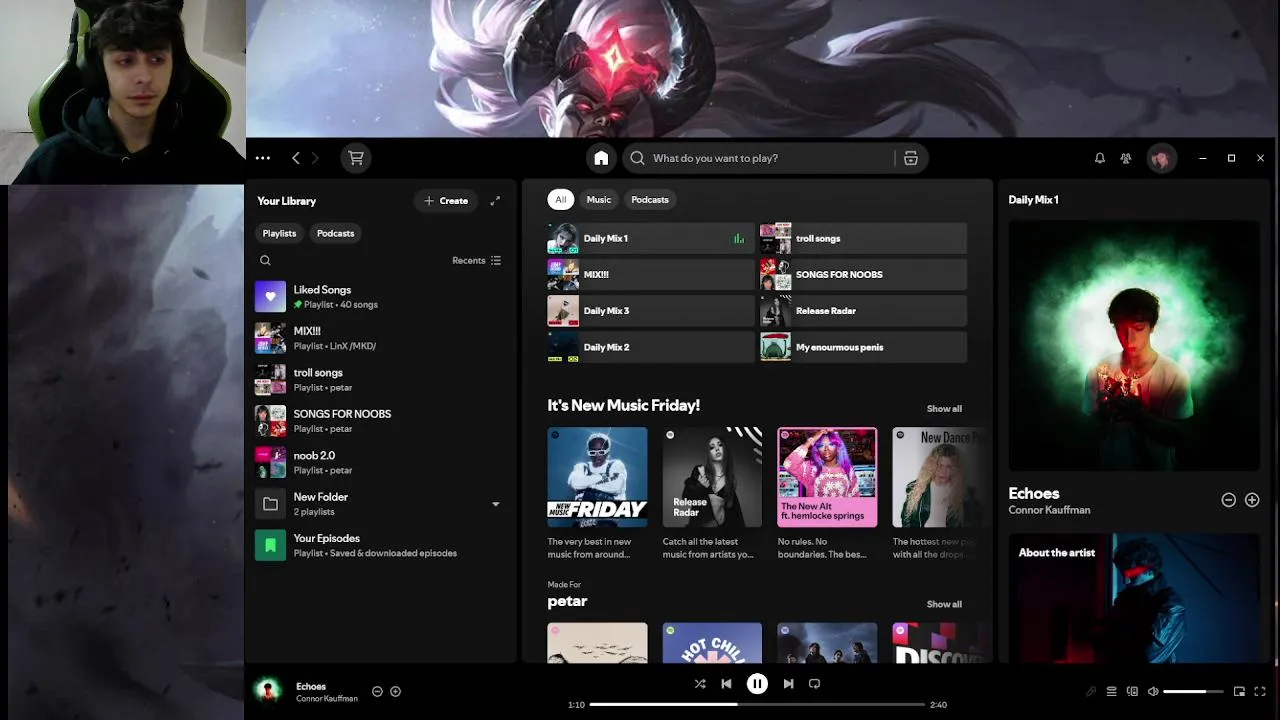Image resolution: width=1280 pixels, height=720 pixels.
Task: Open the Browse icon in search bar
Action: (x=910, y=158)
